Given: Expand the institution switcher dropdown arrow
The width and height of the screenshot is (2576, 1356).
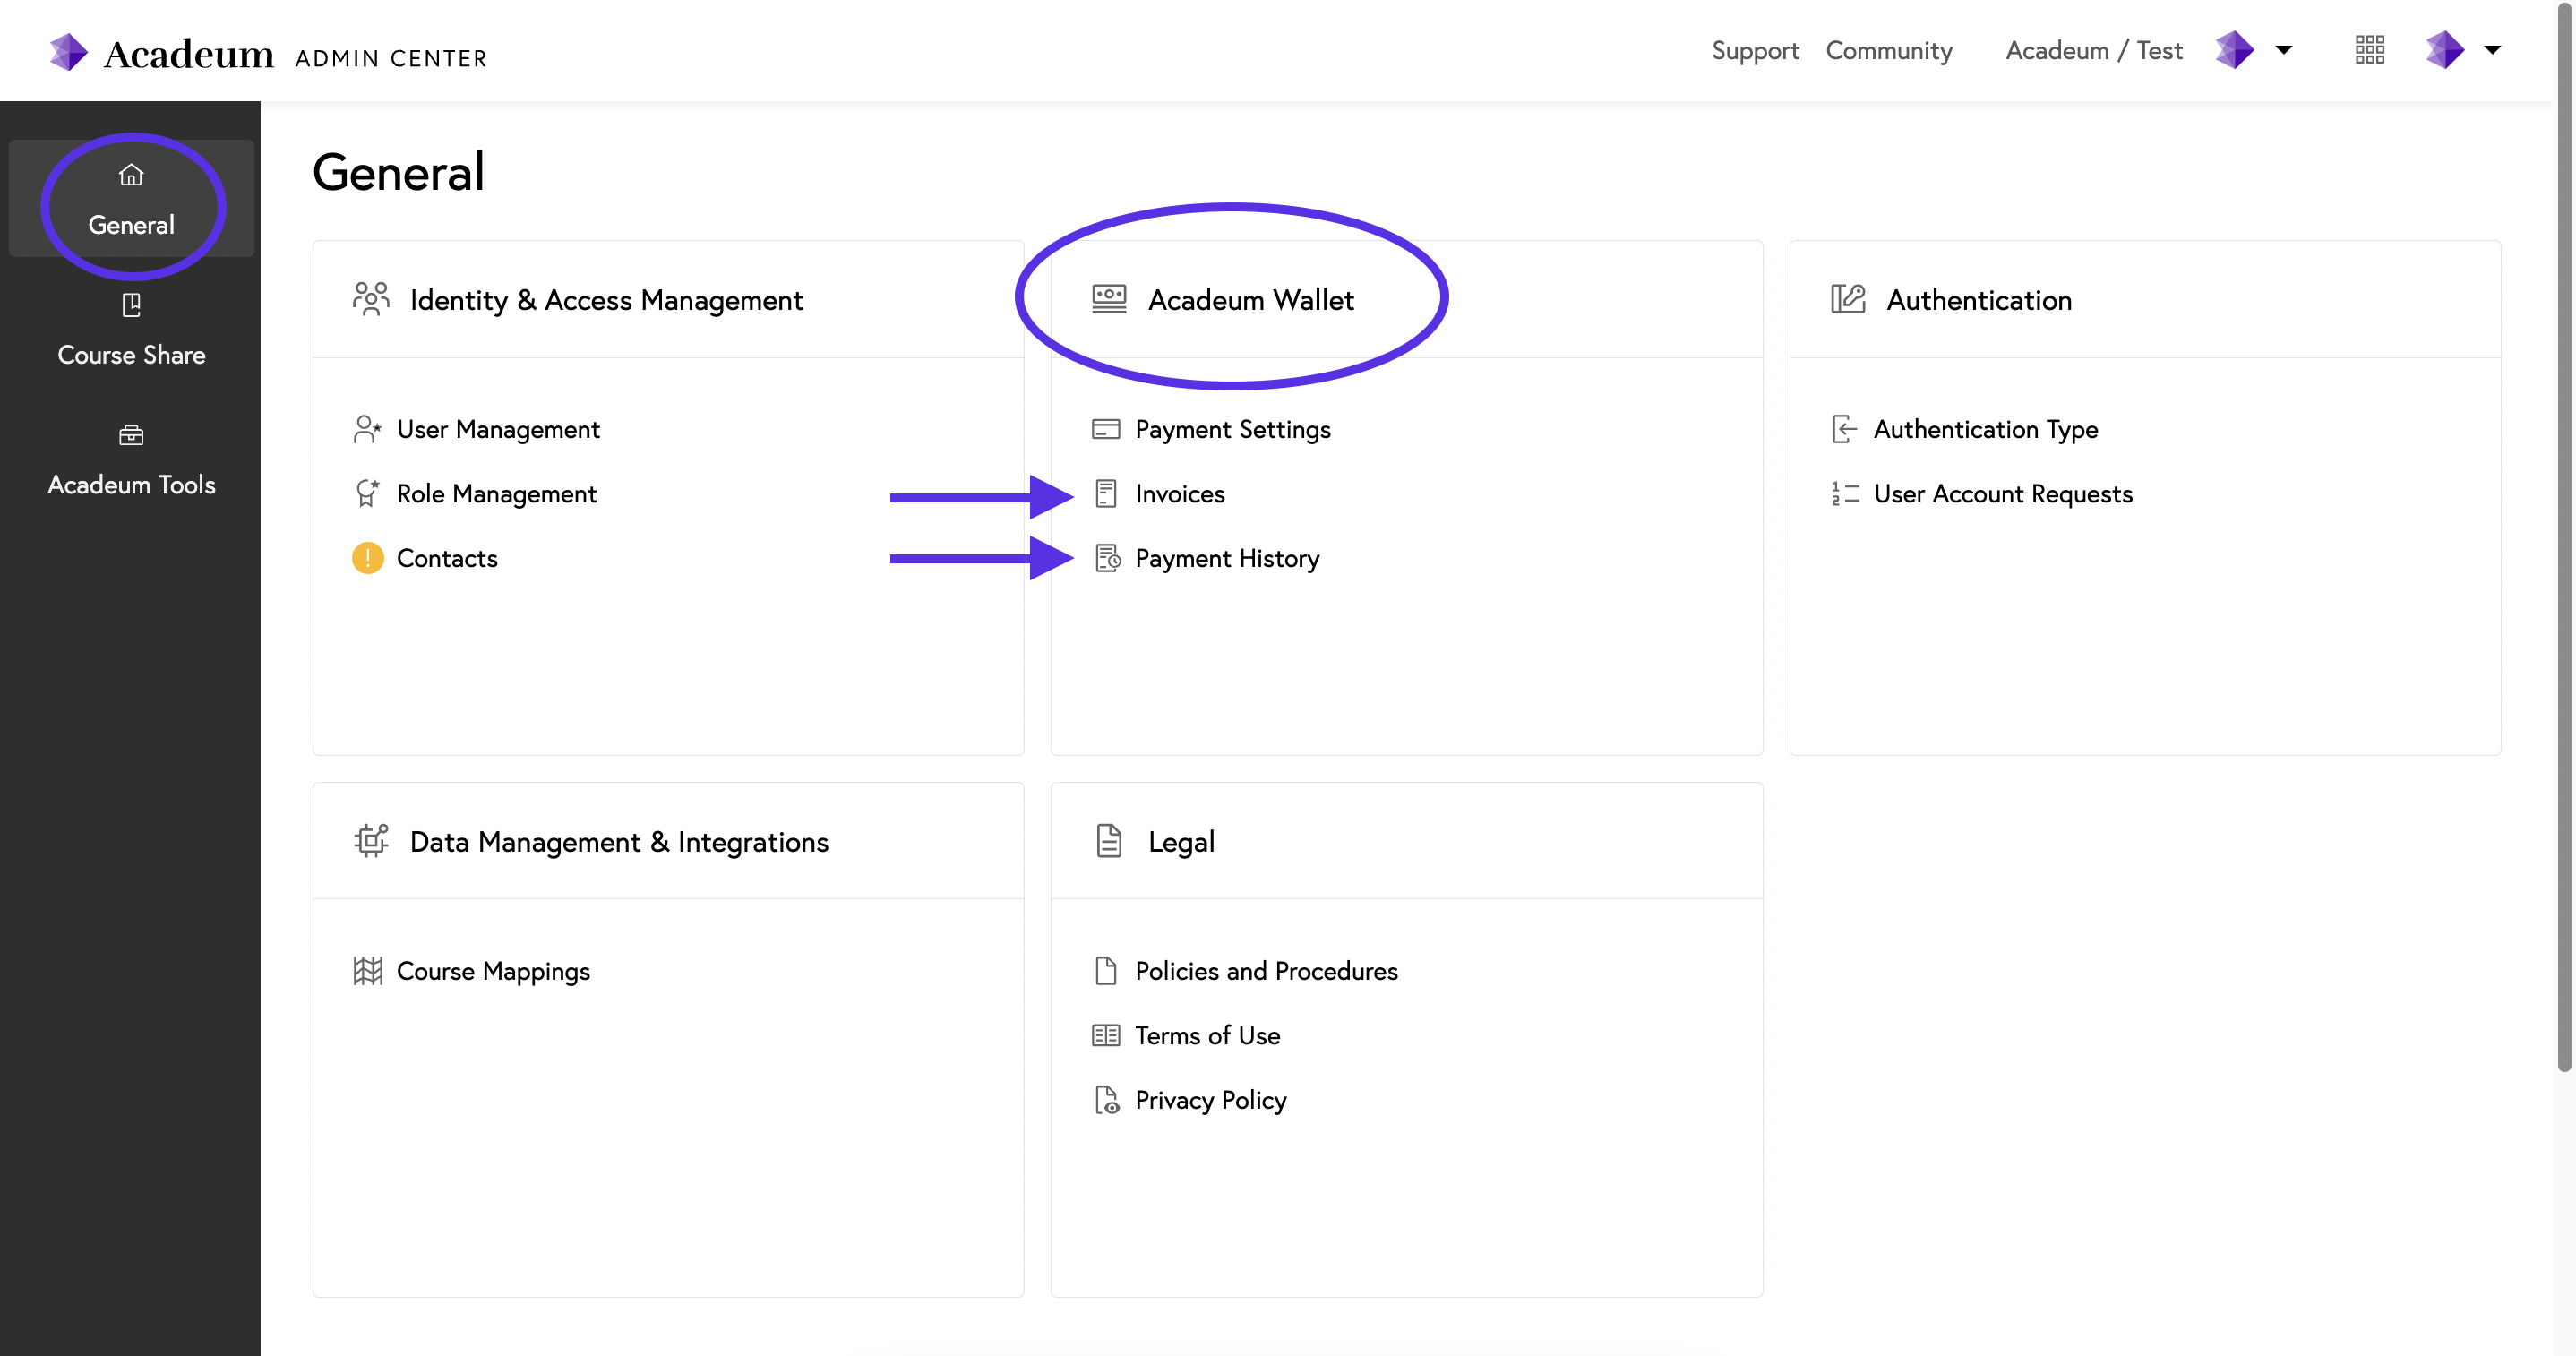Looking at the screenshot, I should (x=2284, y=50).
